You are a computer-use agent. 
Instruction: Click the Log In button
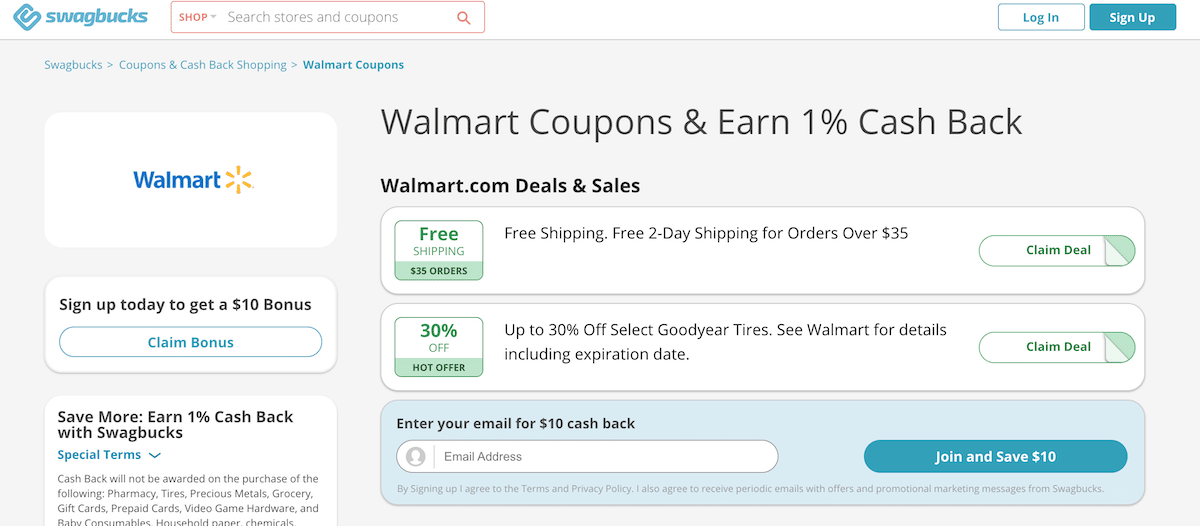pos(1041,17)
